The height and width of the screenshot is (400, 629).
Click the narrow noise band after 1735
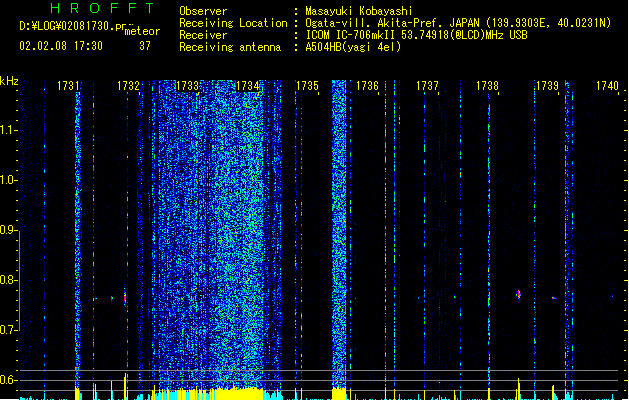tap(339, 235)
